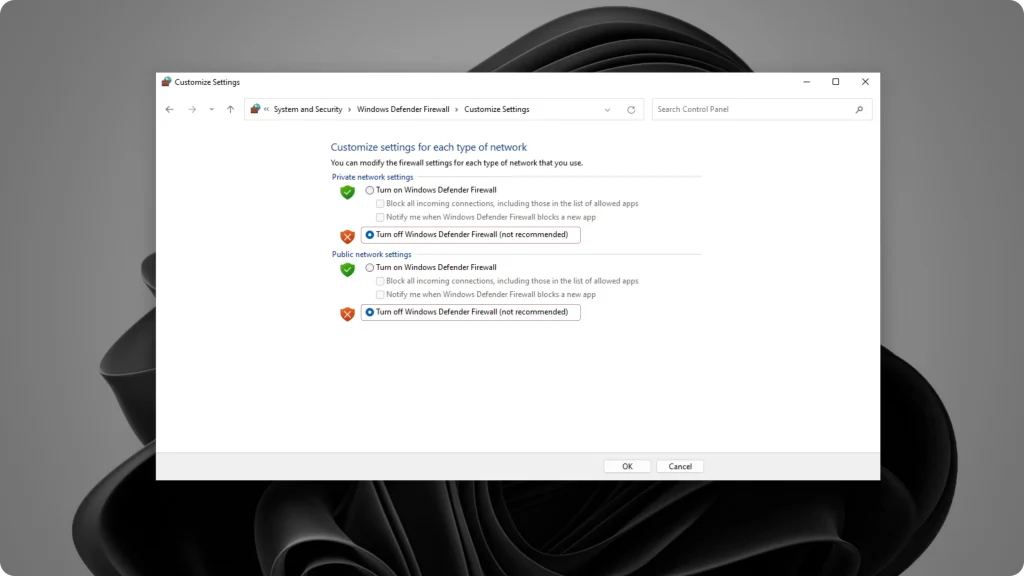1024x576 pixels.
Task: Click the Customize Settings breadcrumb
Action: pyautogui.click(x=496, y=109)
